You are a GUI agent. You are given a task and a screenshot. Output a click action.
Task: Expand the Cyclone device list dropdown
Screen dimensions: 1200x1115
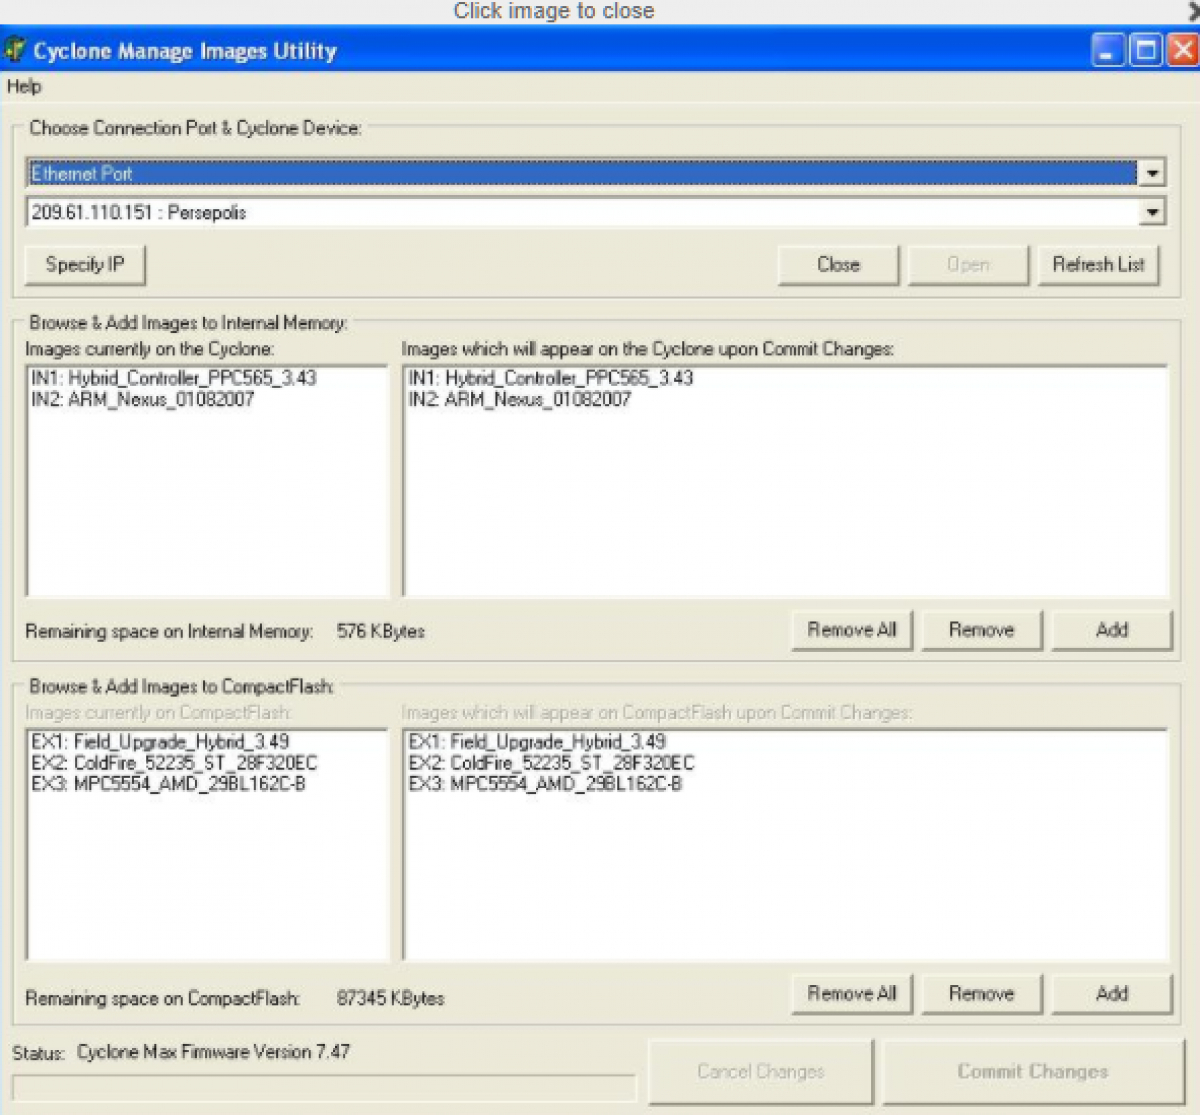(x=1152, y=212)
